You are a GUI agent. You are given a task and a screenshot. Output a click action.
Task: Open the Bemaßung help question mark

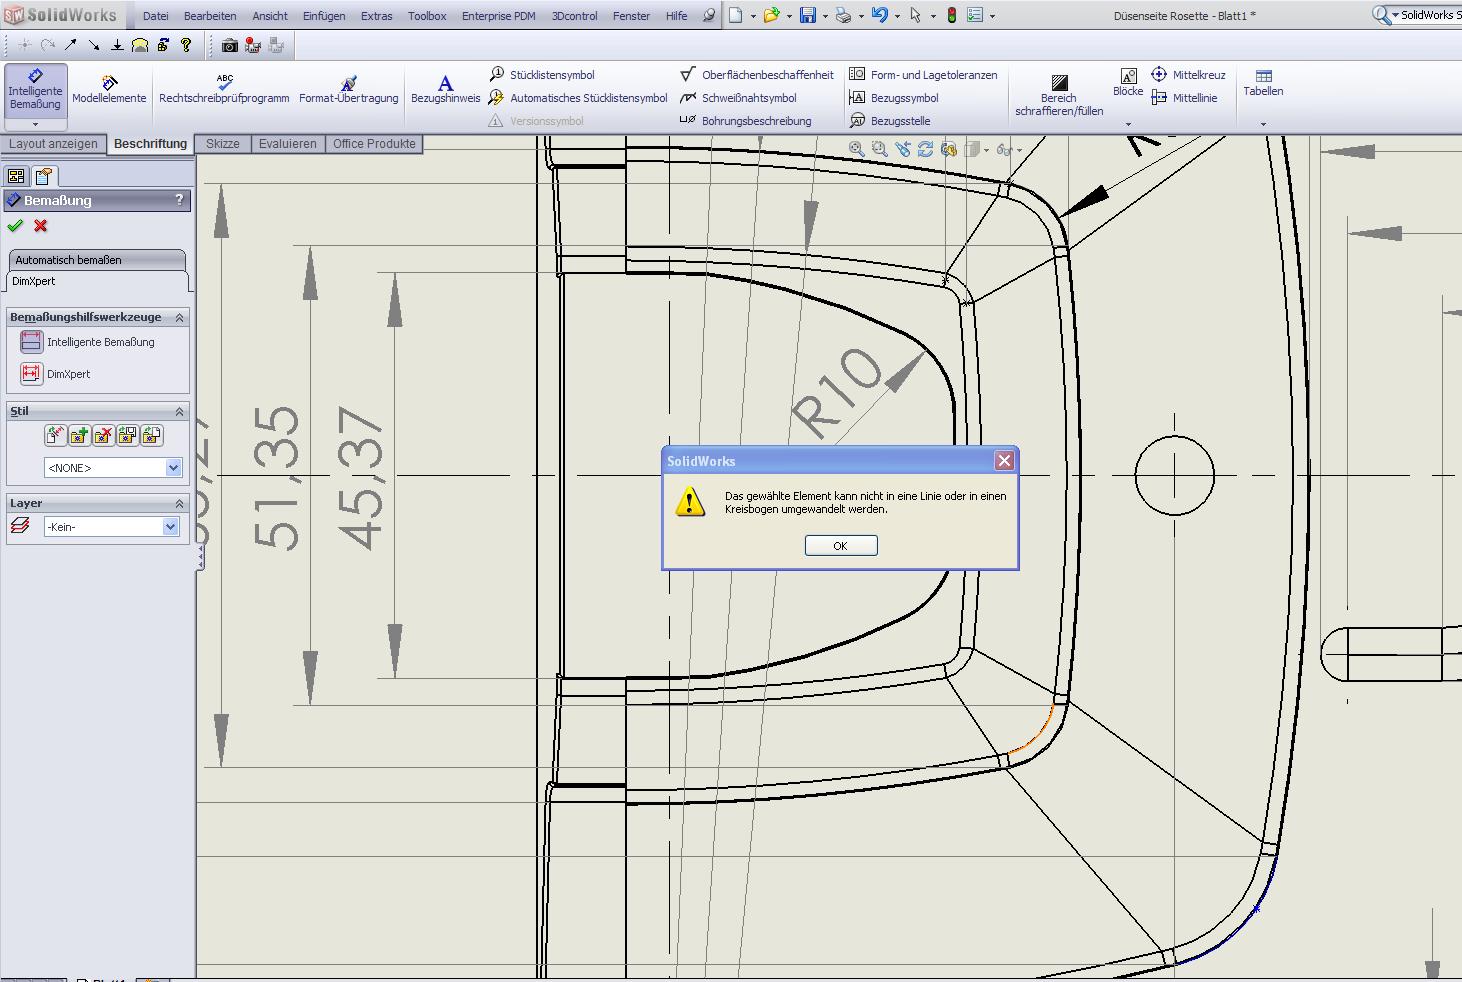(x=179, y=200)
